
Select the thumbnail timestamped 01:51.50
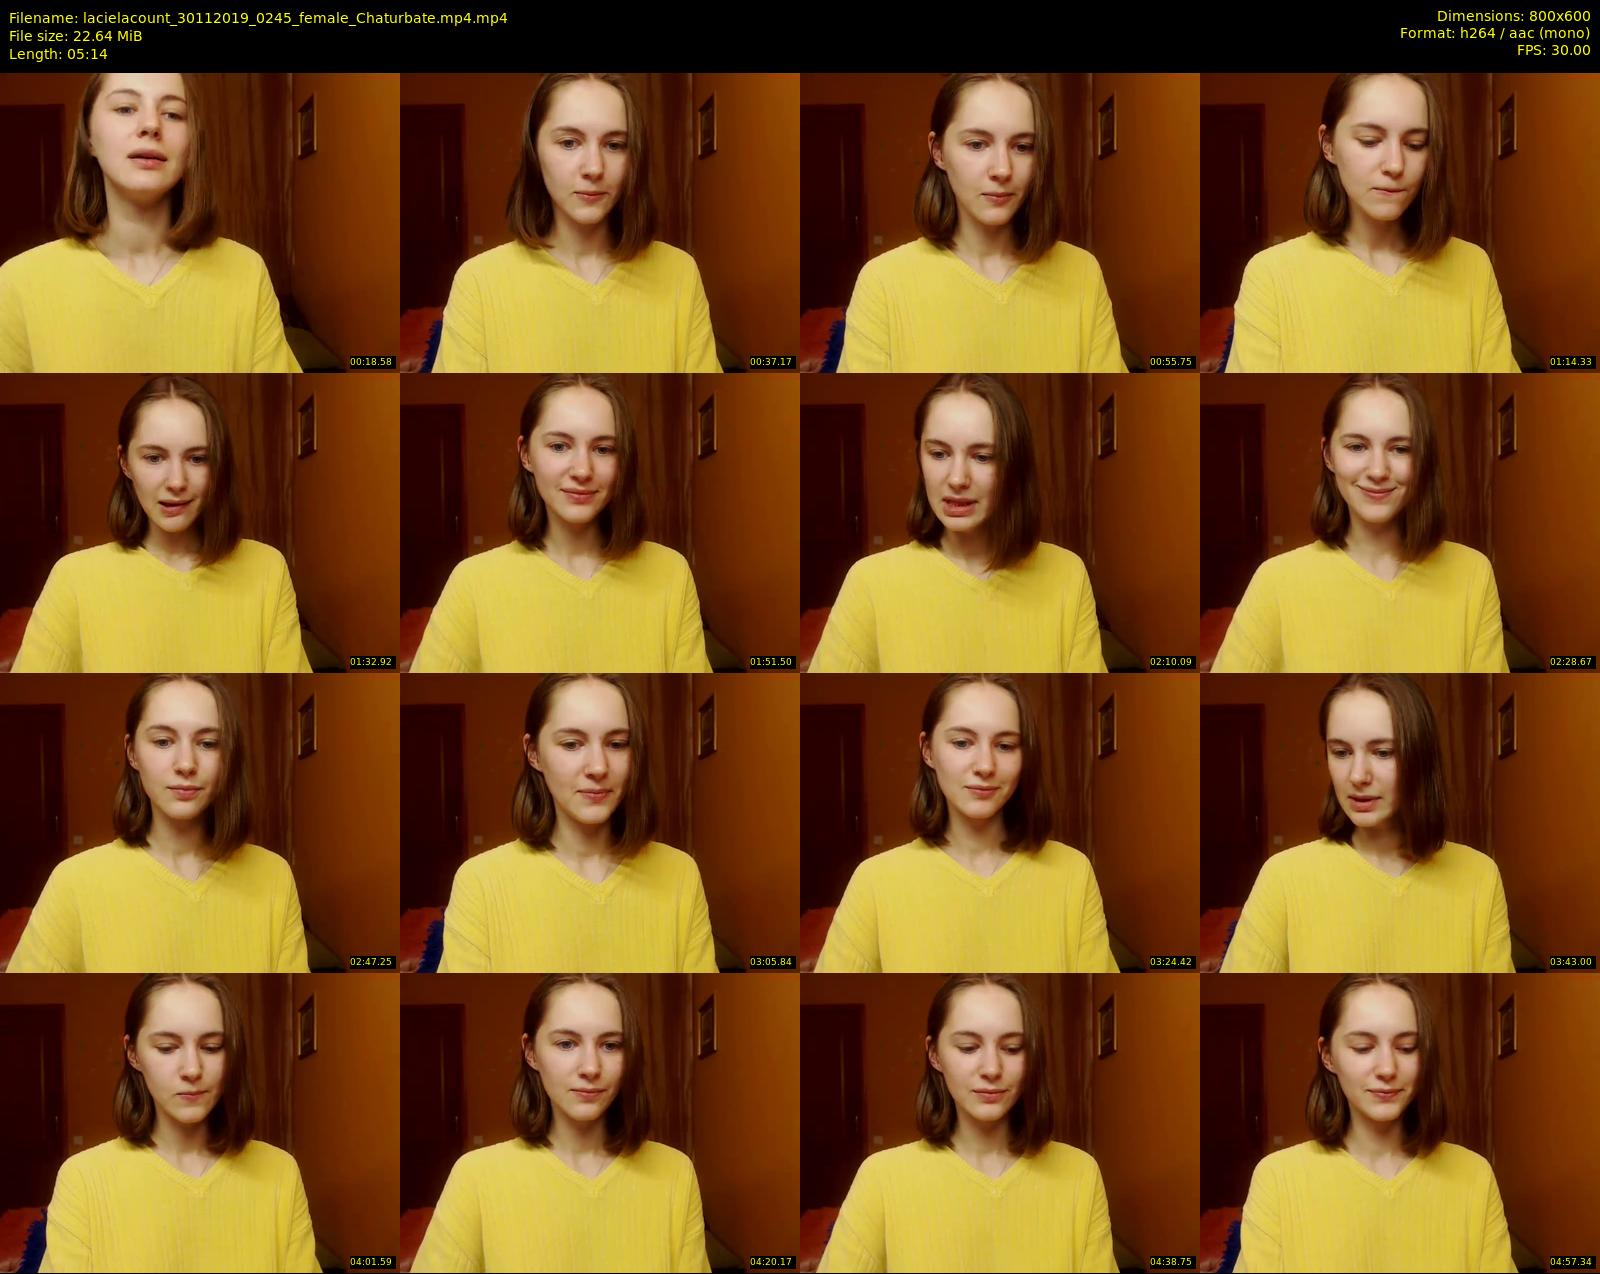(x=600, y=523)
